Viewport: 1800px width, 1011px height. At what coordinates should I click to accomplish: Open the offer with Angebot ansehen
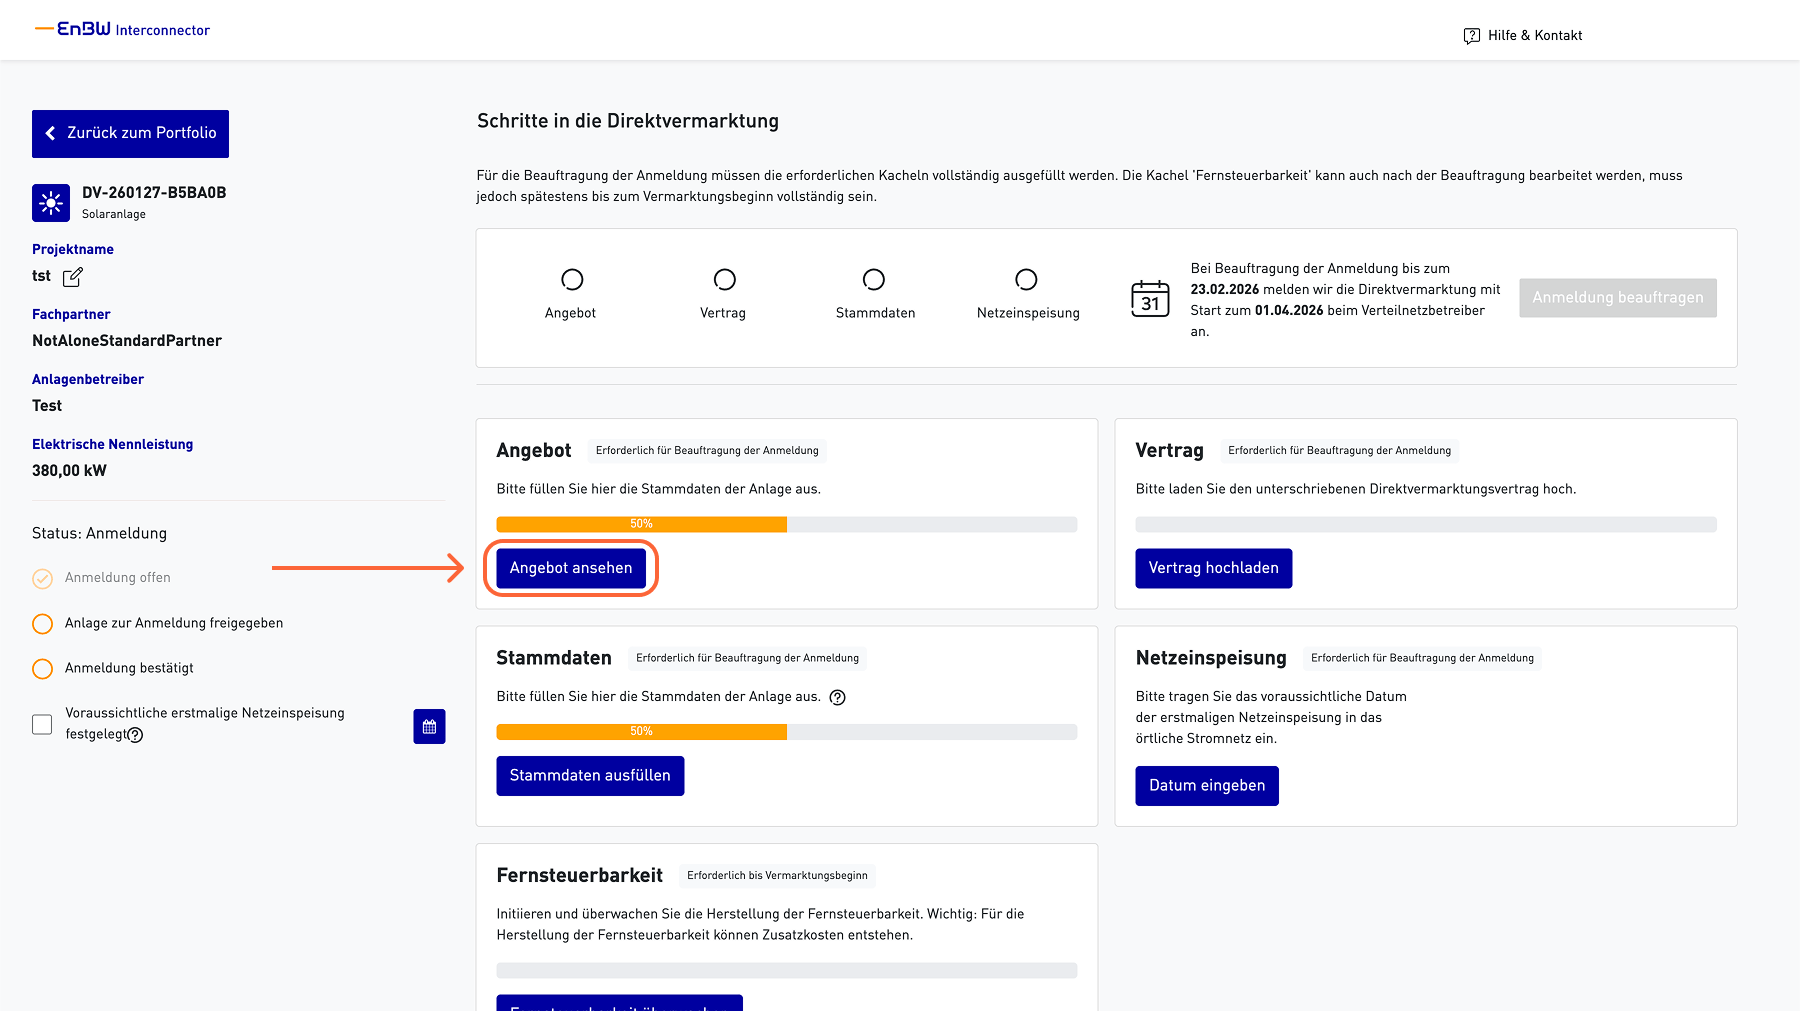point(571,568)
